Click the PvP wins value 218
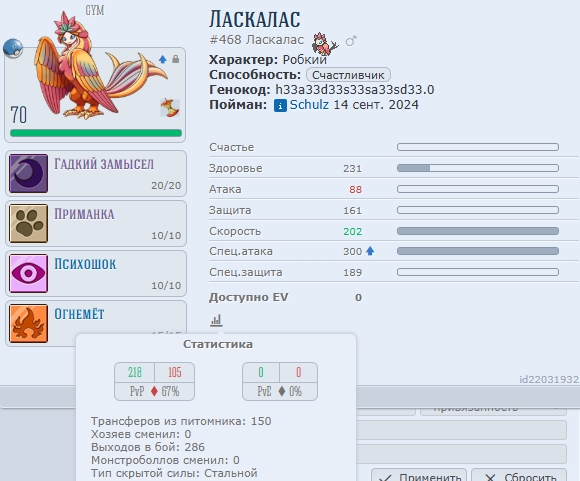Screen dimensions: 580x481 click(135, 372)
